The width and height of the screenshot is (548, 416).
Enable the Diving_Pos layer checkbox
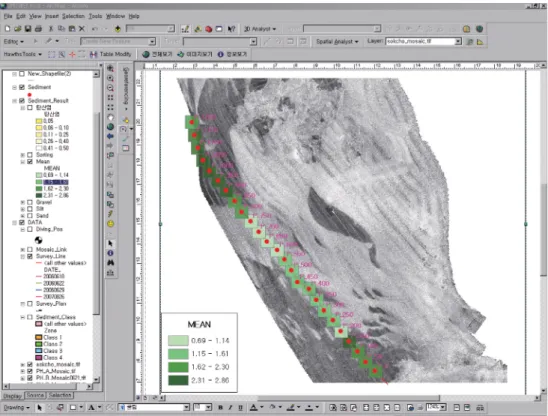(x=30, y=229)
